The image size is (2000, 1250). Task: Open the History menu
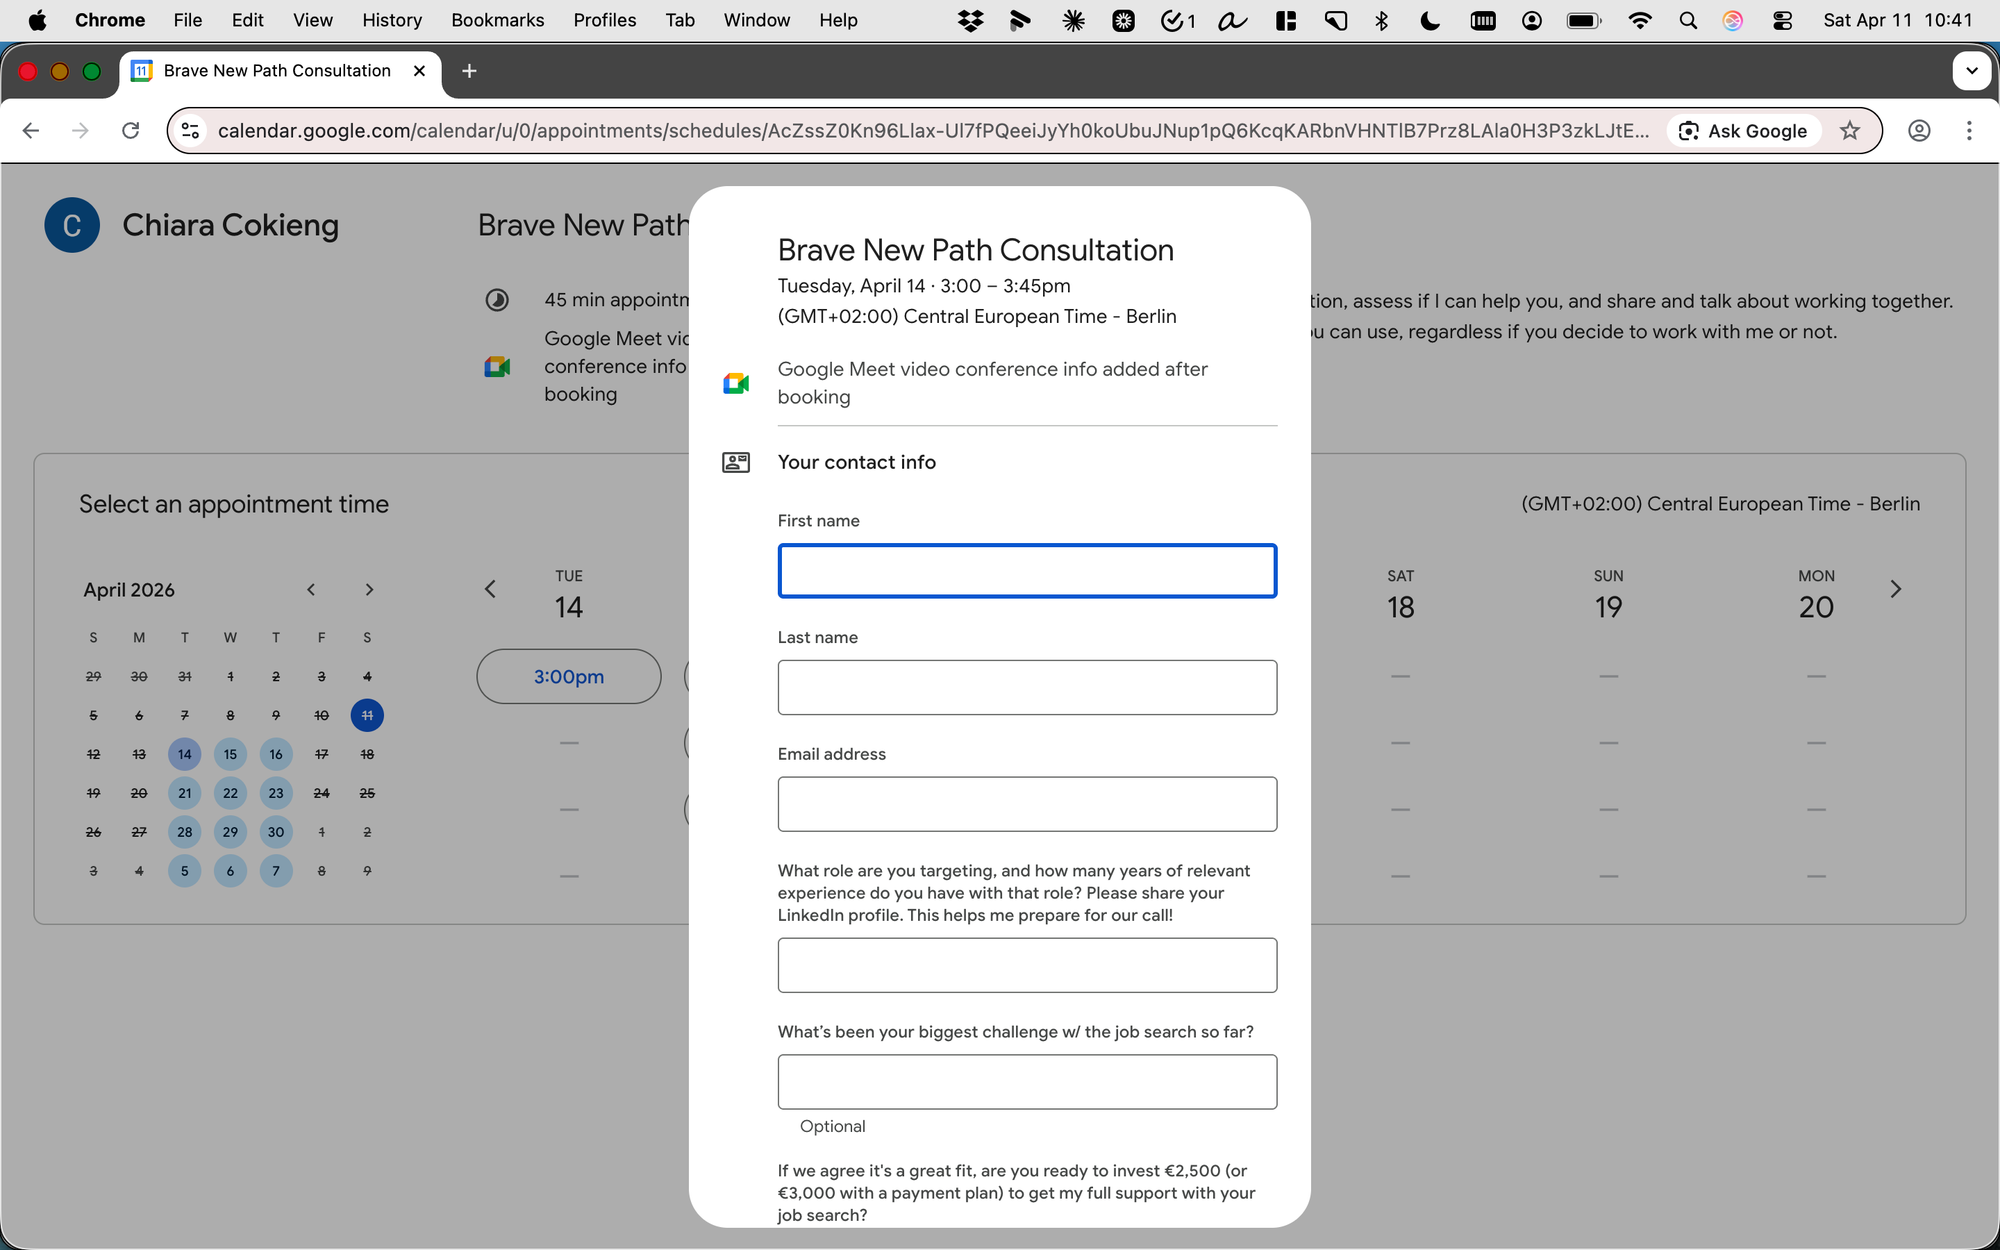pos(391,20)
